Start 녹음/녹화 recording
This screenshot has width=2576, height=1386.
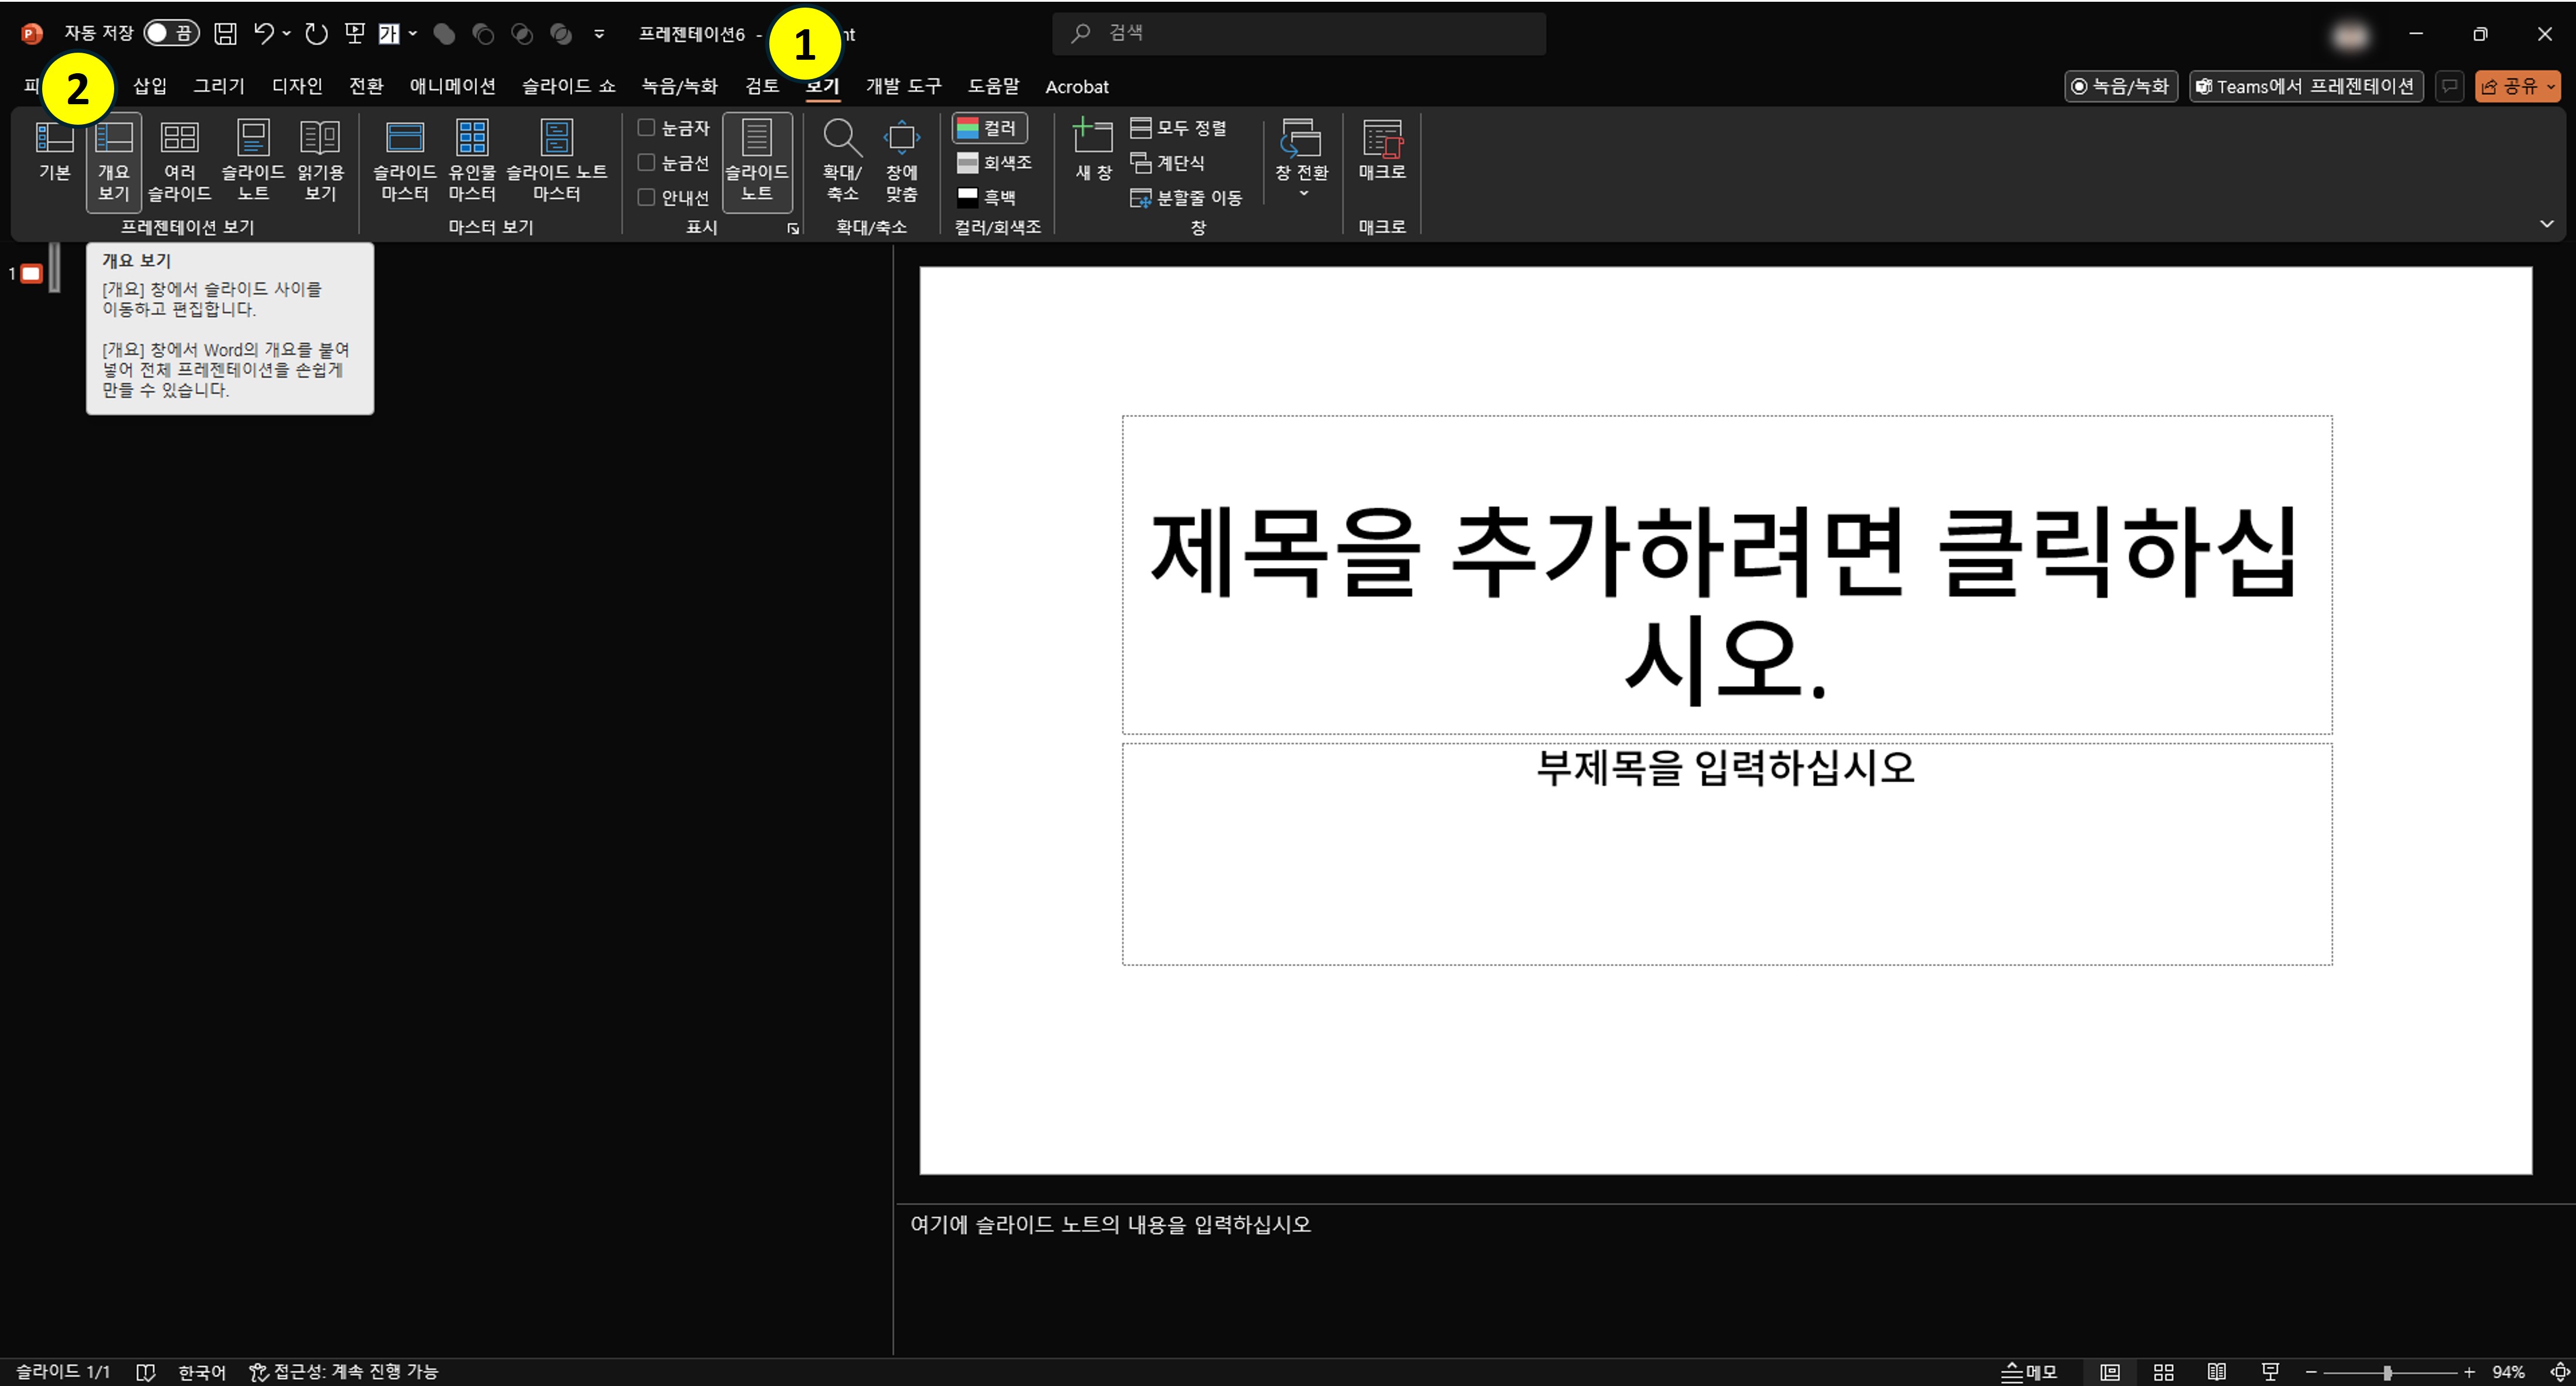pos(2120,86)
